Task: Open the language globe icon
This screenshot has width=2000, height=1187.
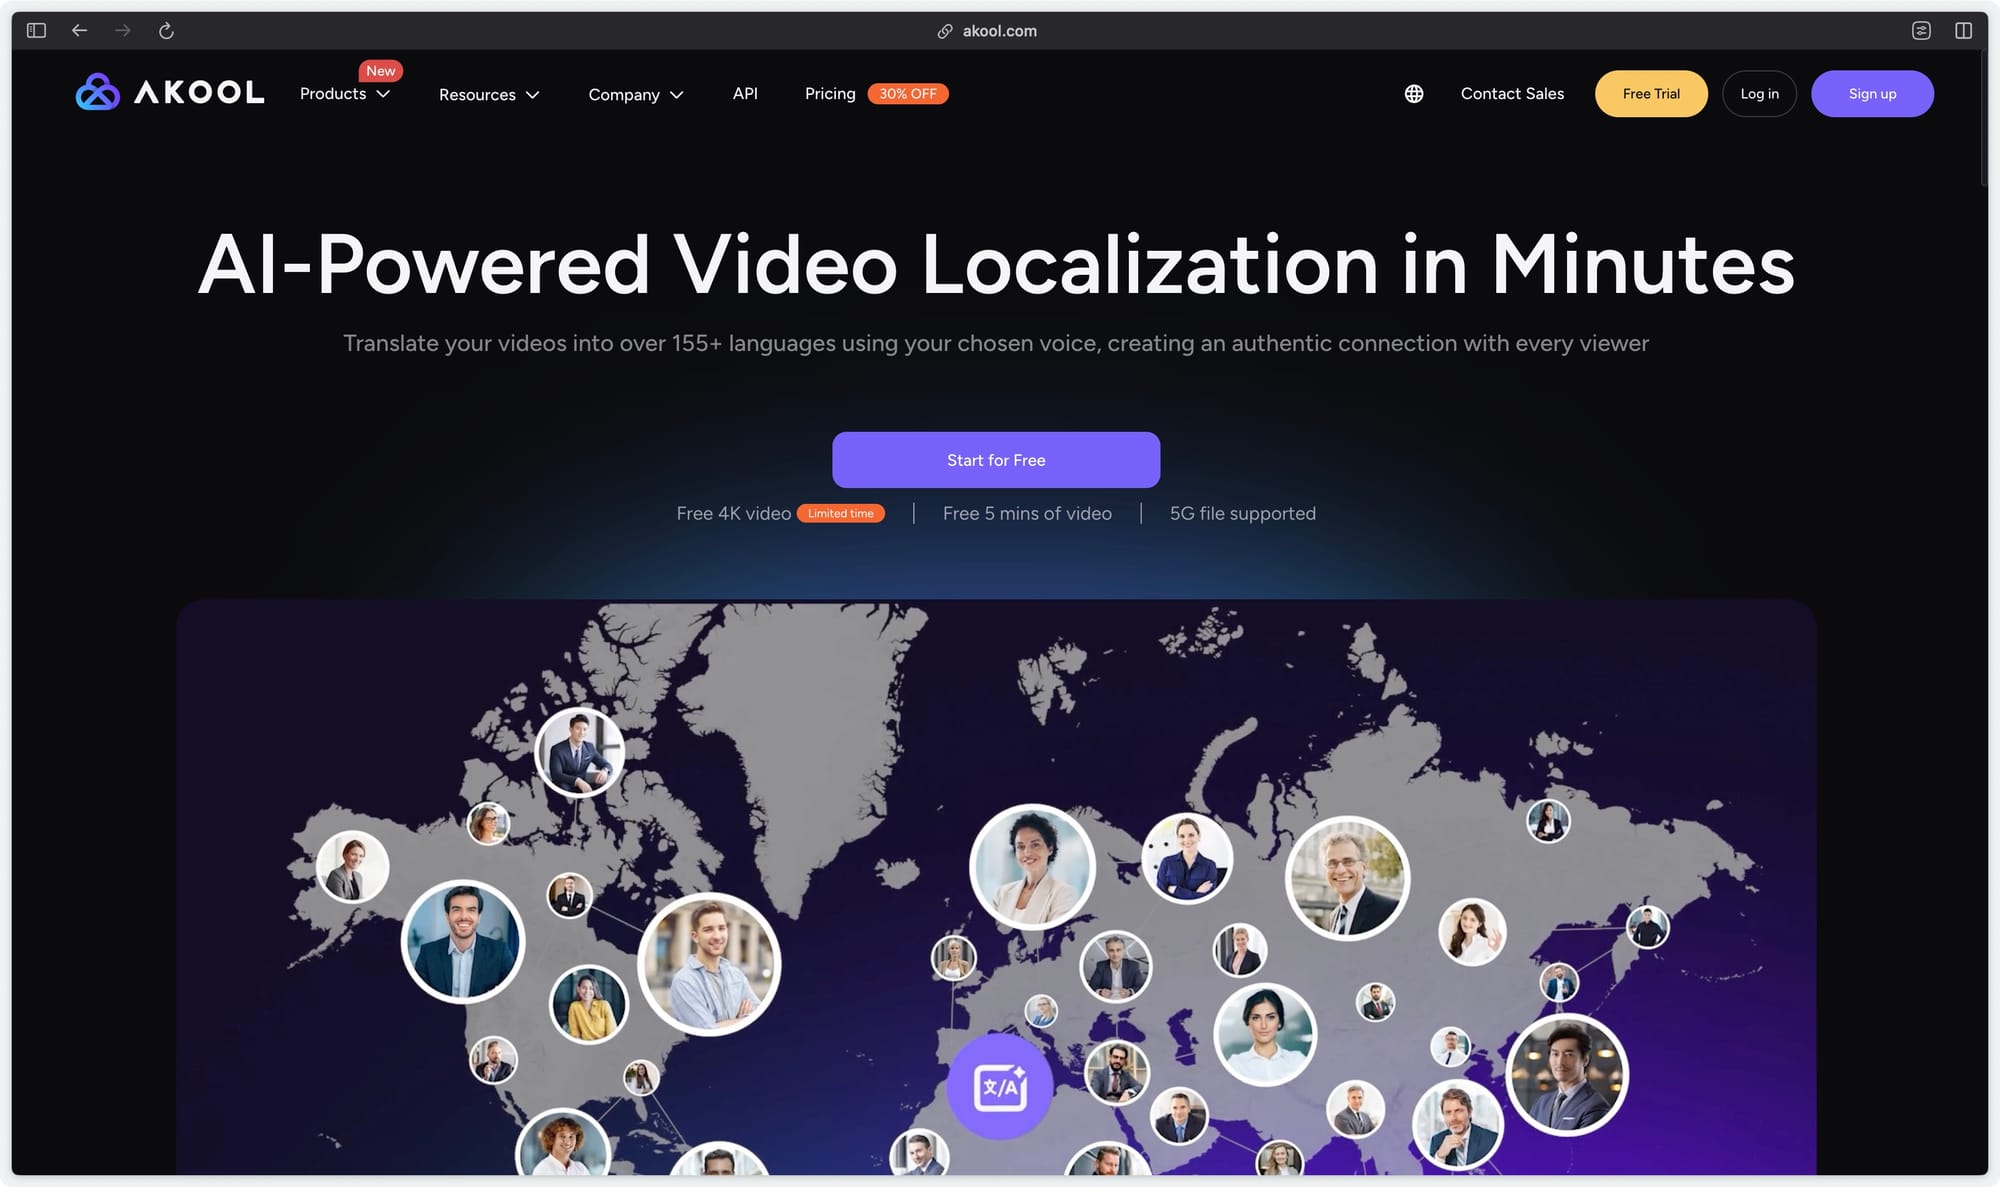Action: [1414, 93]
